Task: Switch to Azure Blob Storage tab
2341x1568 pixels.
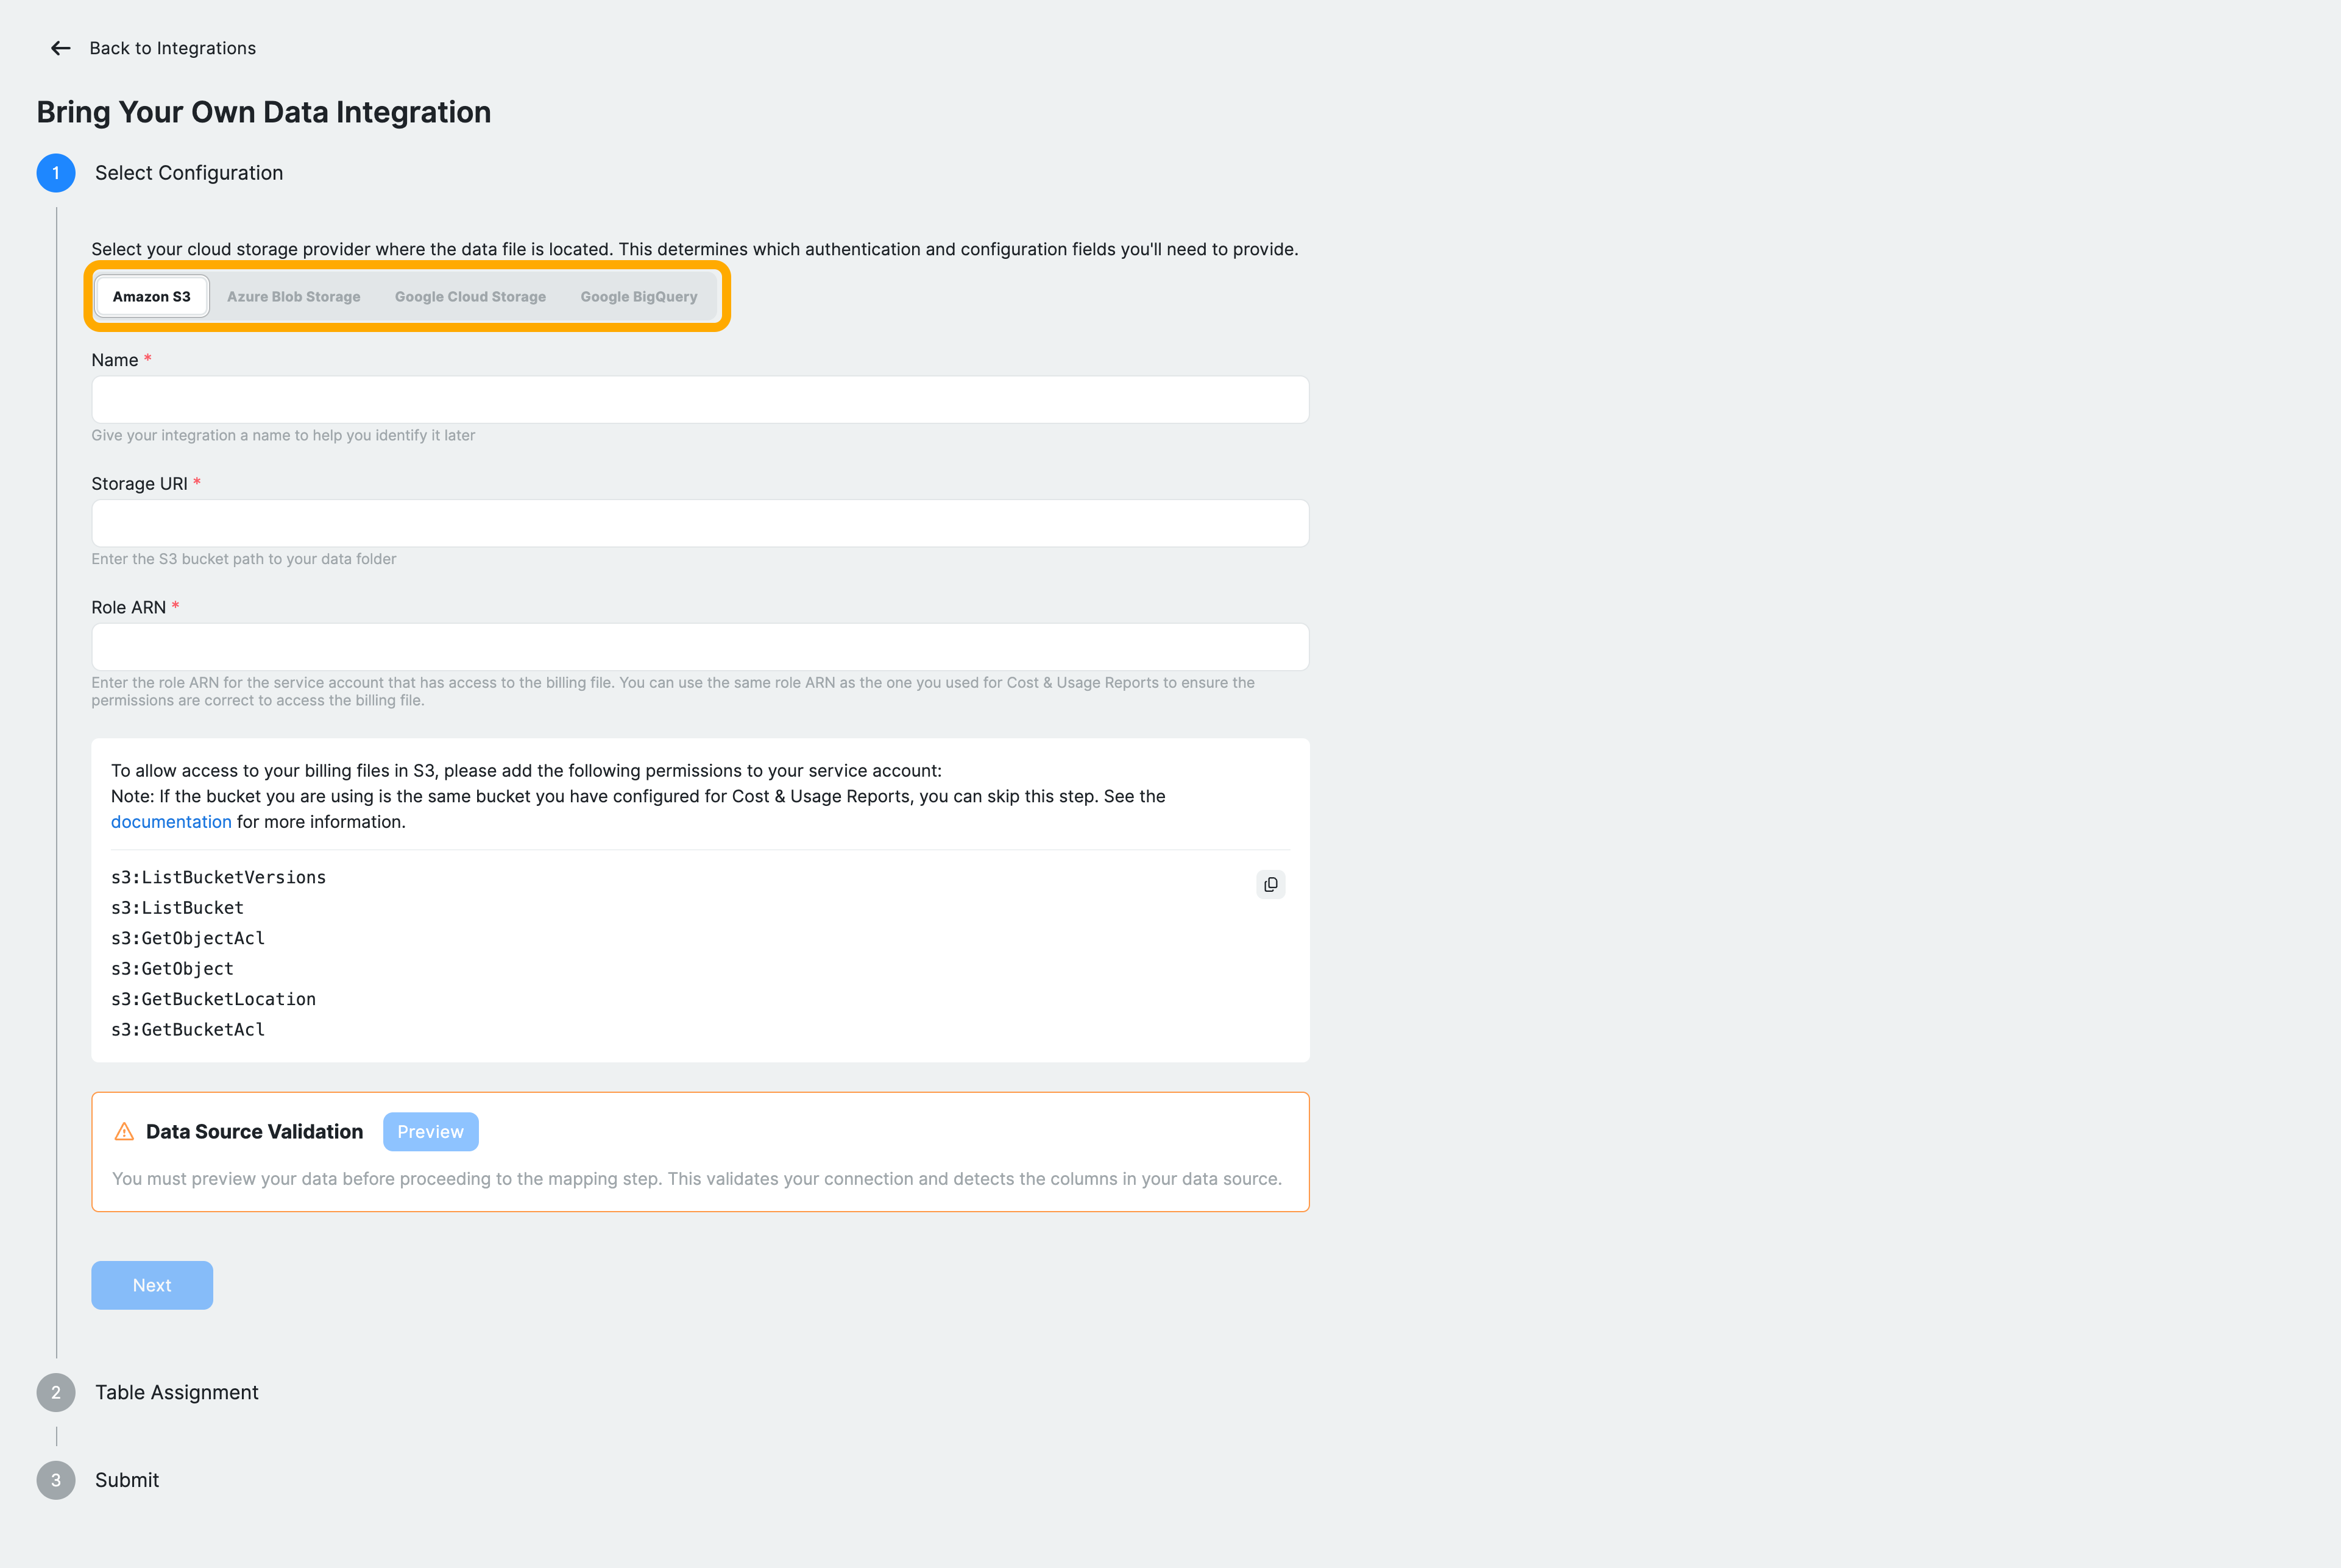Action: click(293, 297)
